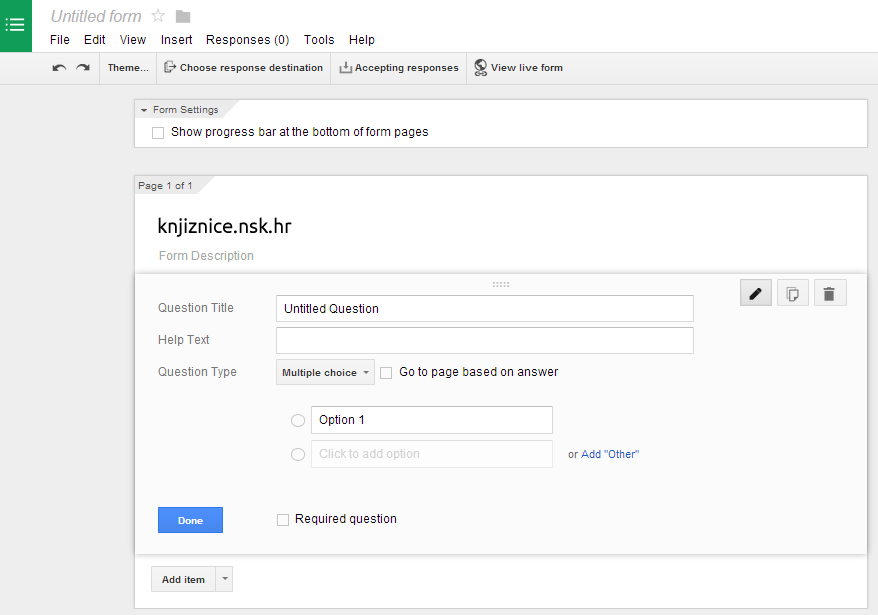Screen dimensions: 878x615
Task: Open the Edit menu
Action: pyautogui.click(x=94, y=40)
